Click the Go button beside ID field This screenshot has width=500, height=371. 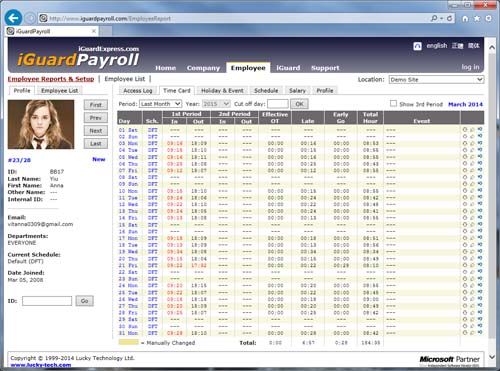coord(85,301)
